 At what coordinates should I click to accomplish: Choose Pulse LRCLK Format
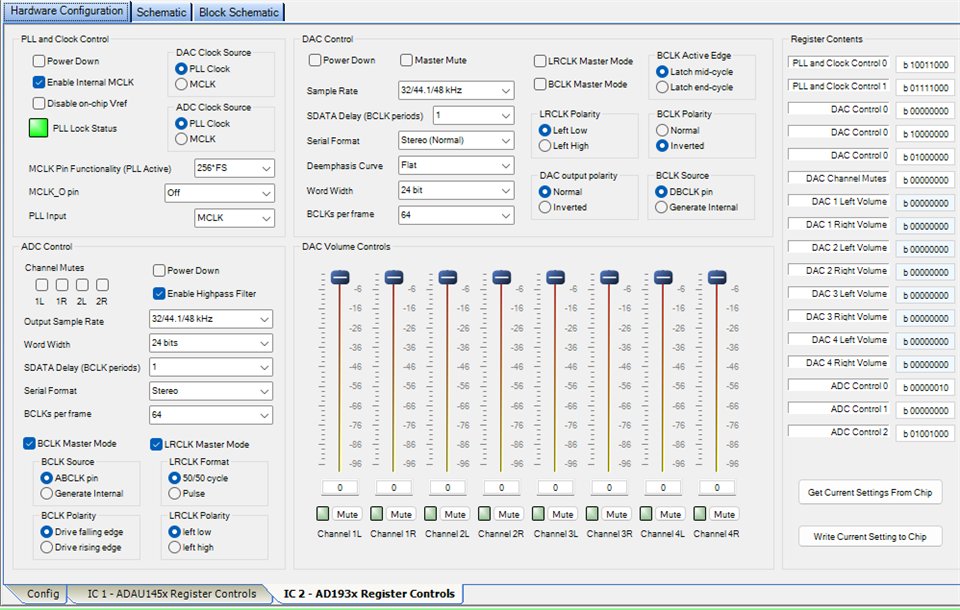pyautogui.click(x=174, y=493)
